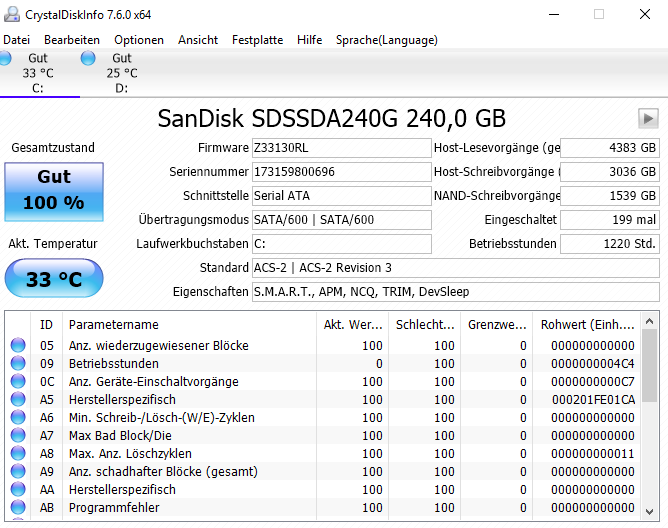
Task: Close the CrystalDiskInfo window
Action: pos(645,14)
